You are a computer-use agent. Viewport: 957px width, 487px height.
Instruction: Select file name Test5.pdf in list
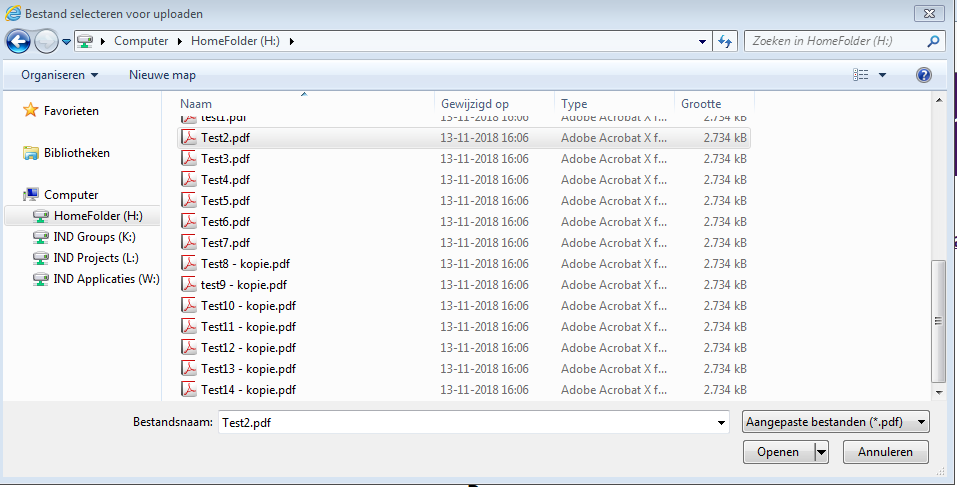(225, 201)
